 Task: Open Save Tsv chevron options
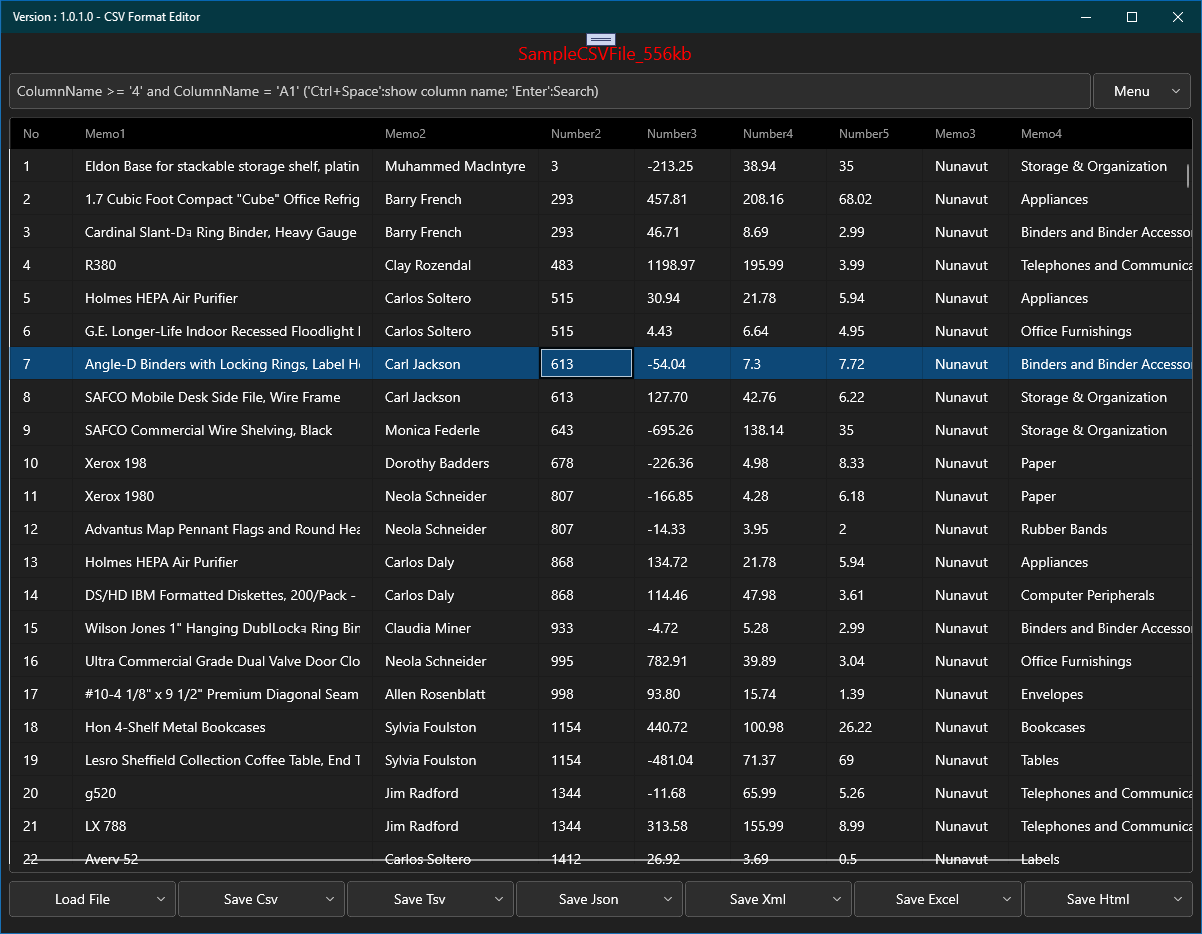[499, 899]
